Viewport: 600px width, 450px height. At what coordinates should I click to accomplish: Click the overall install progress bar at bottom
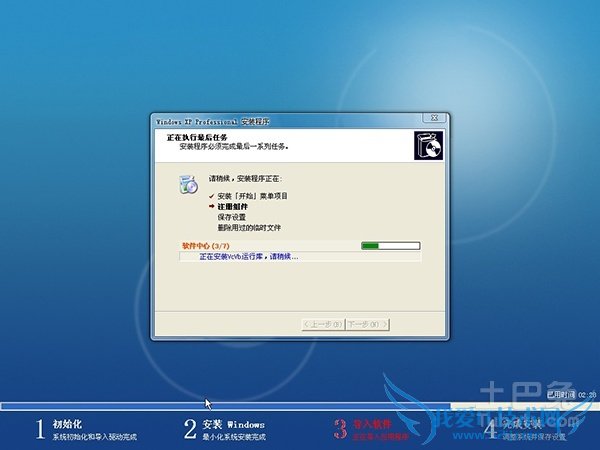(x=300, y=406)
